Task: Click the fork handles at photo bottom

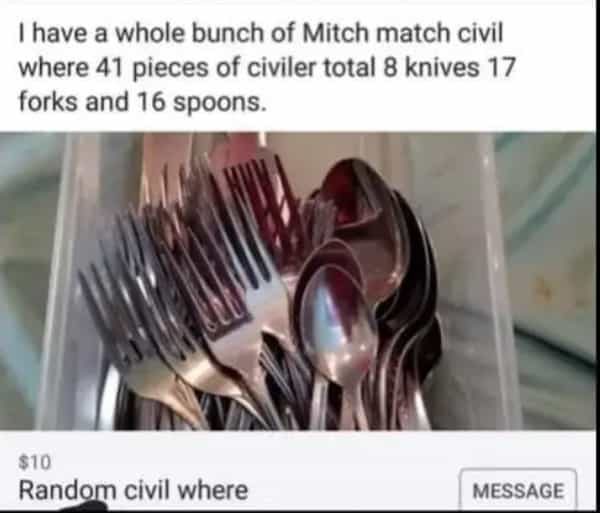Action: pos(214,409)
